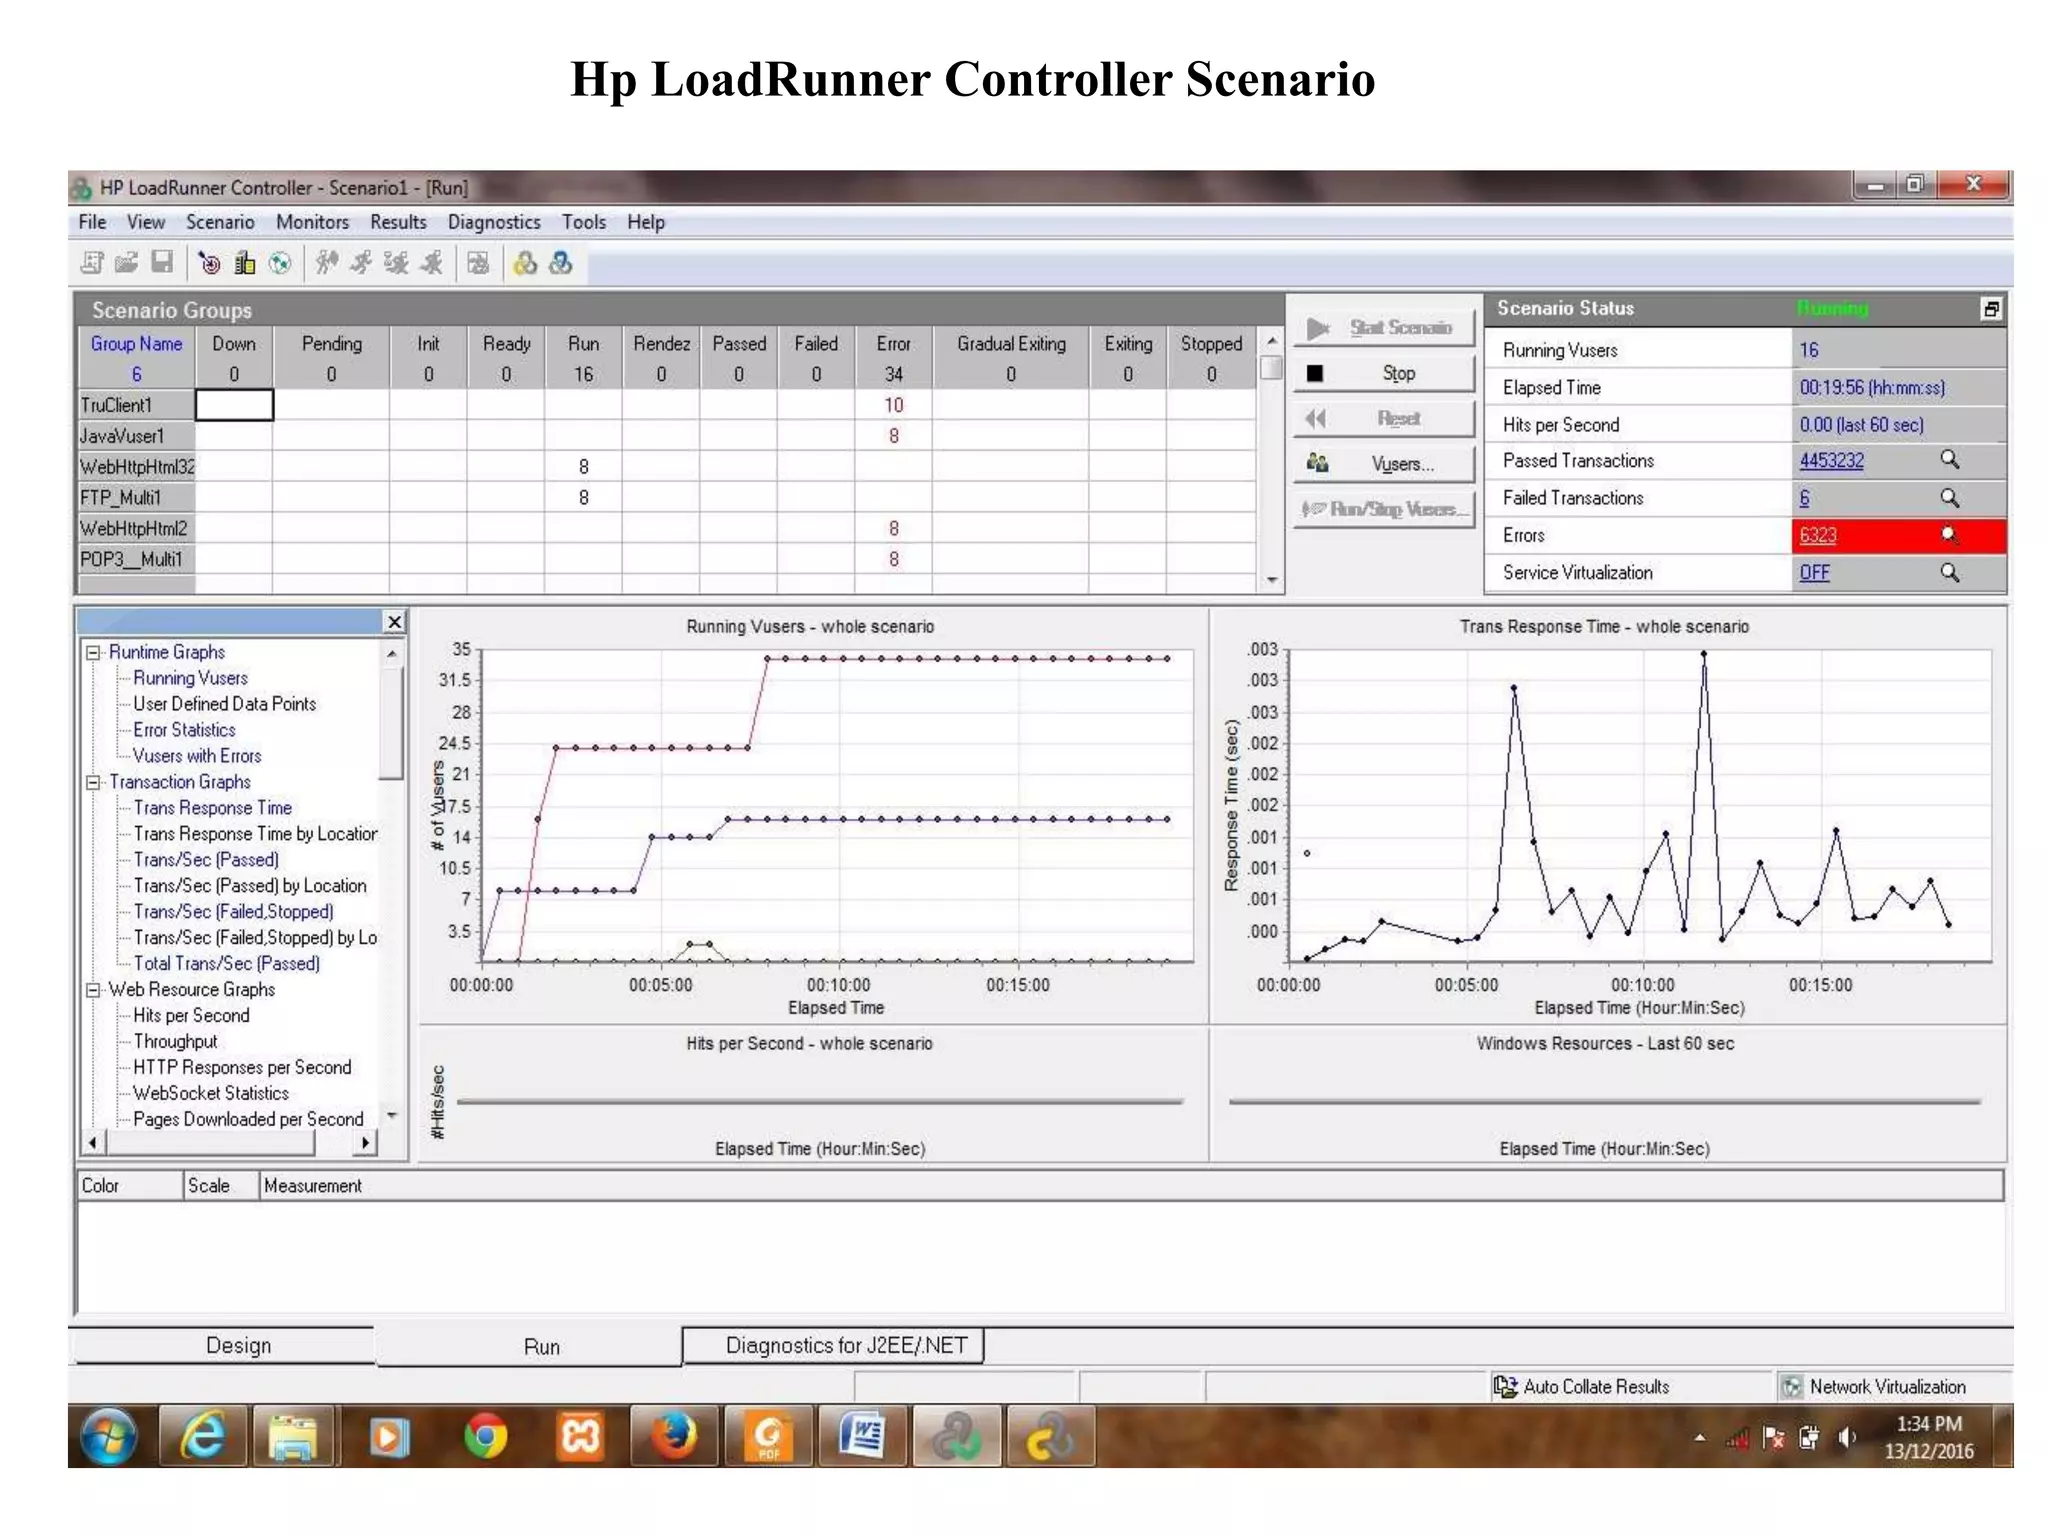The width and height of the screenshot is (2048, 1536).
Task: Open the Diagnostics menu
Action: click(x=494, y=222)
